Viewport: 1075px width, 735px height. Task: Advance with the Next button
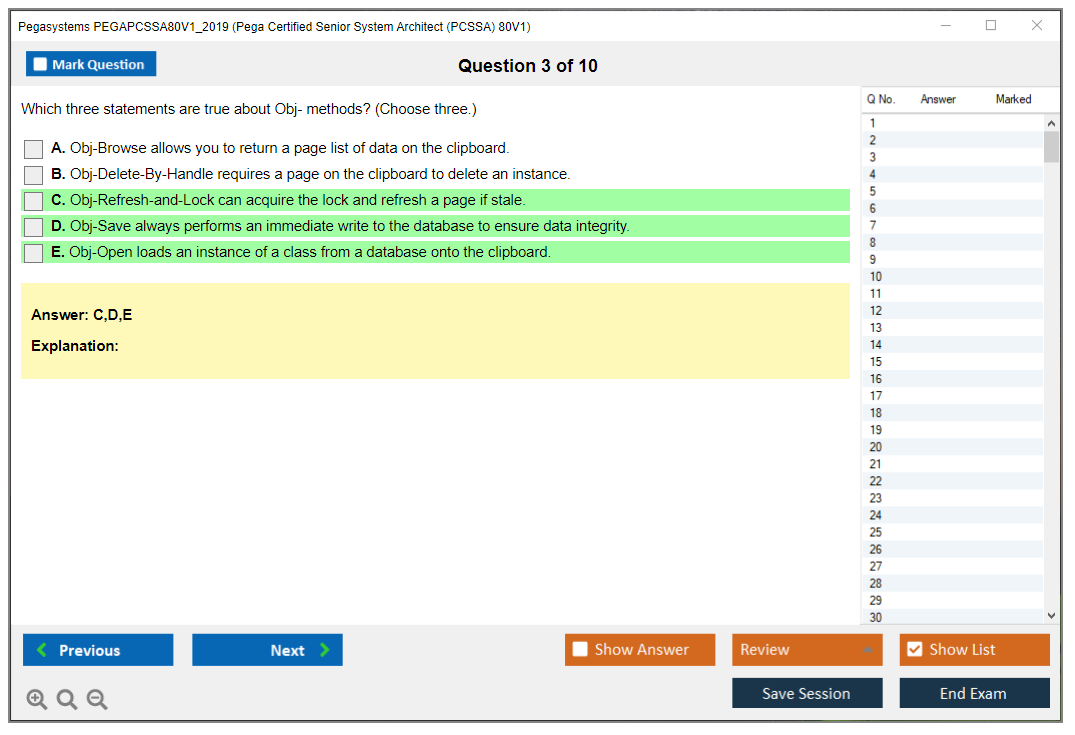267,650
